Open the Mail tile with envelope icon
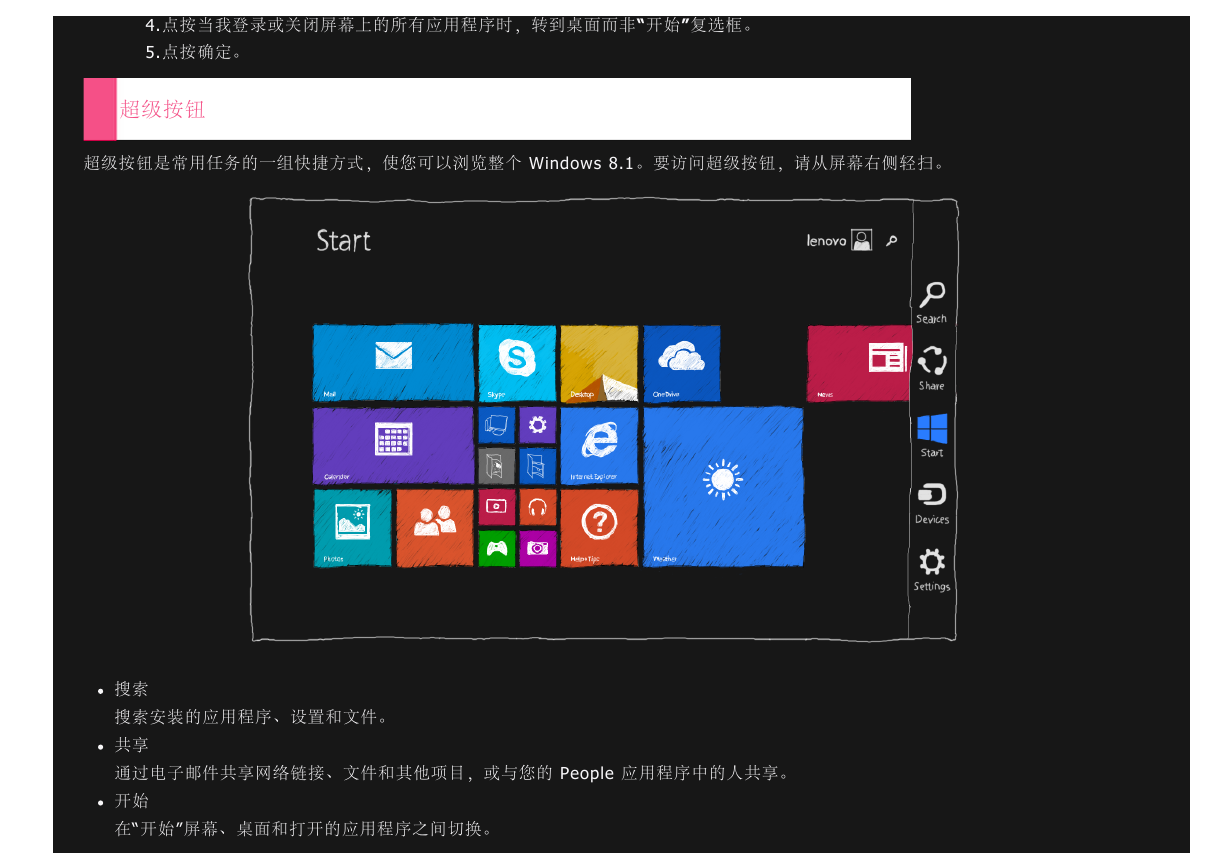The width and height of the screenshot is (1228, 868). click(x=393, y=362)
